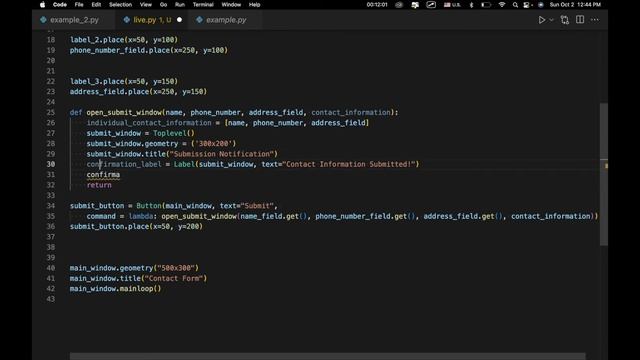
Task: Click the underlined 'confirma' text
Action: (x=103, y=175)
